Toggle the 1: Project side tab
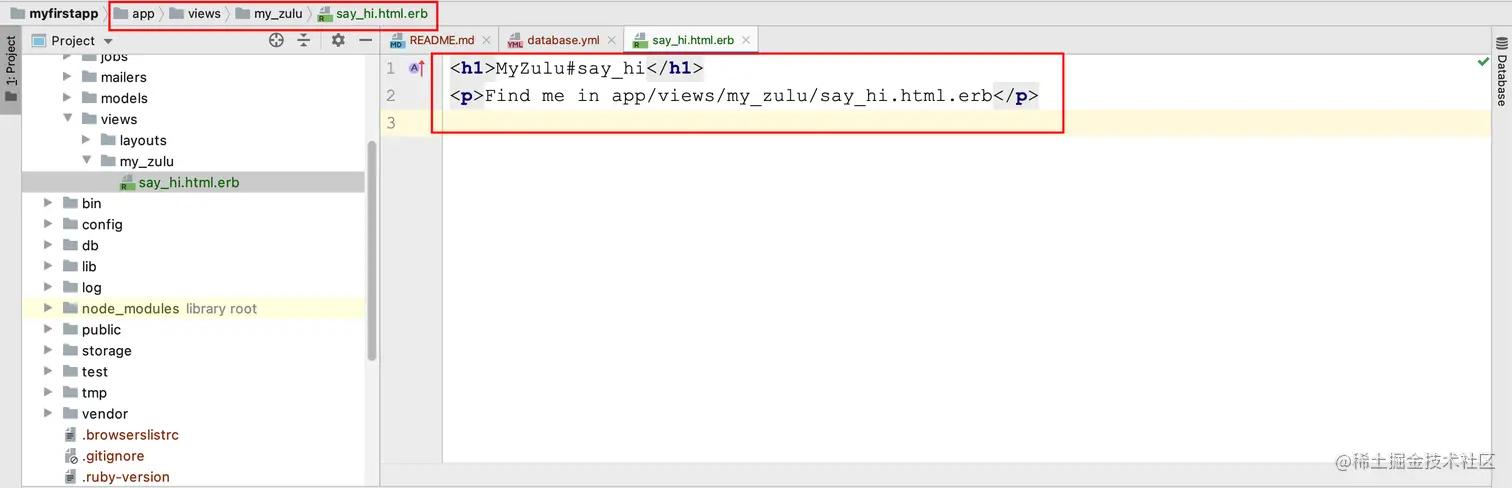Screen dimensions: 1512x488 [11, 70]
